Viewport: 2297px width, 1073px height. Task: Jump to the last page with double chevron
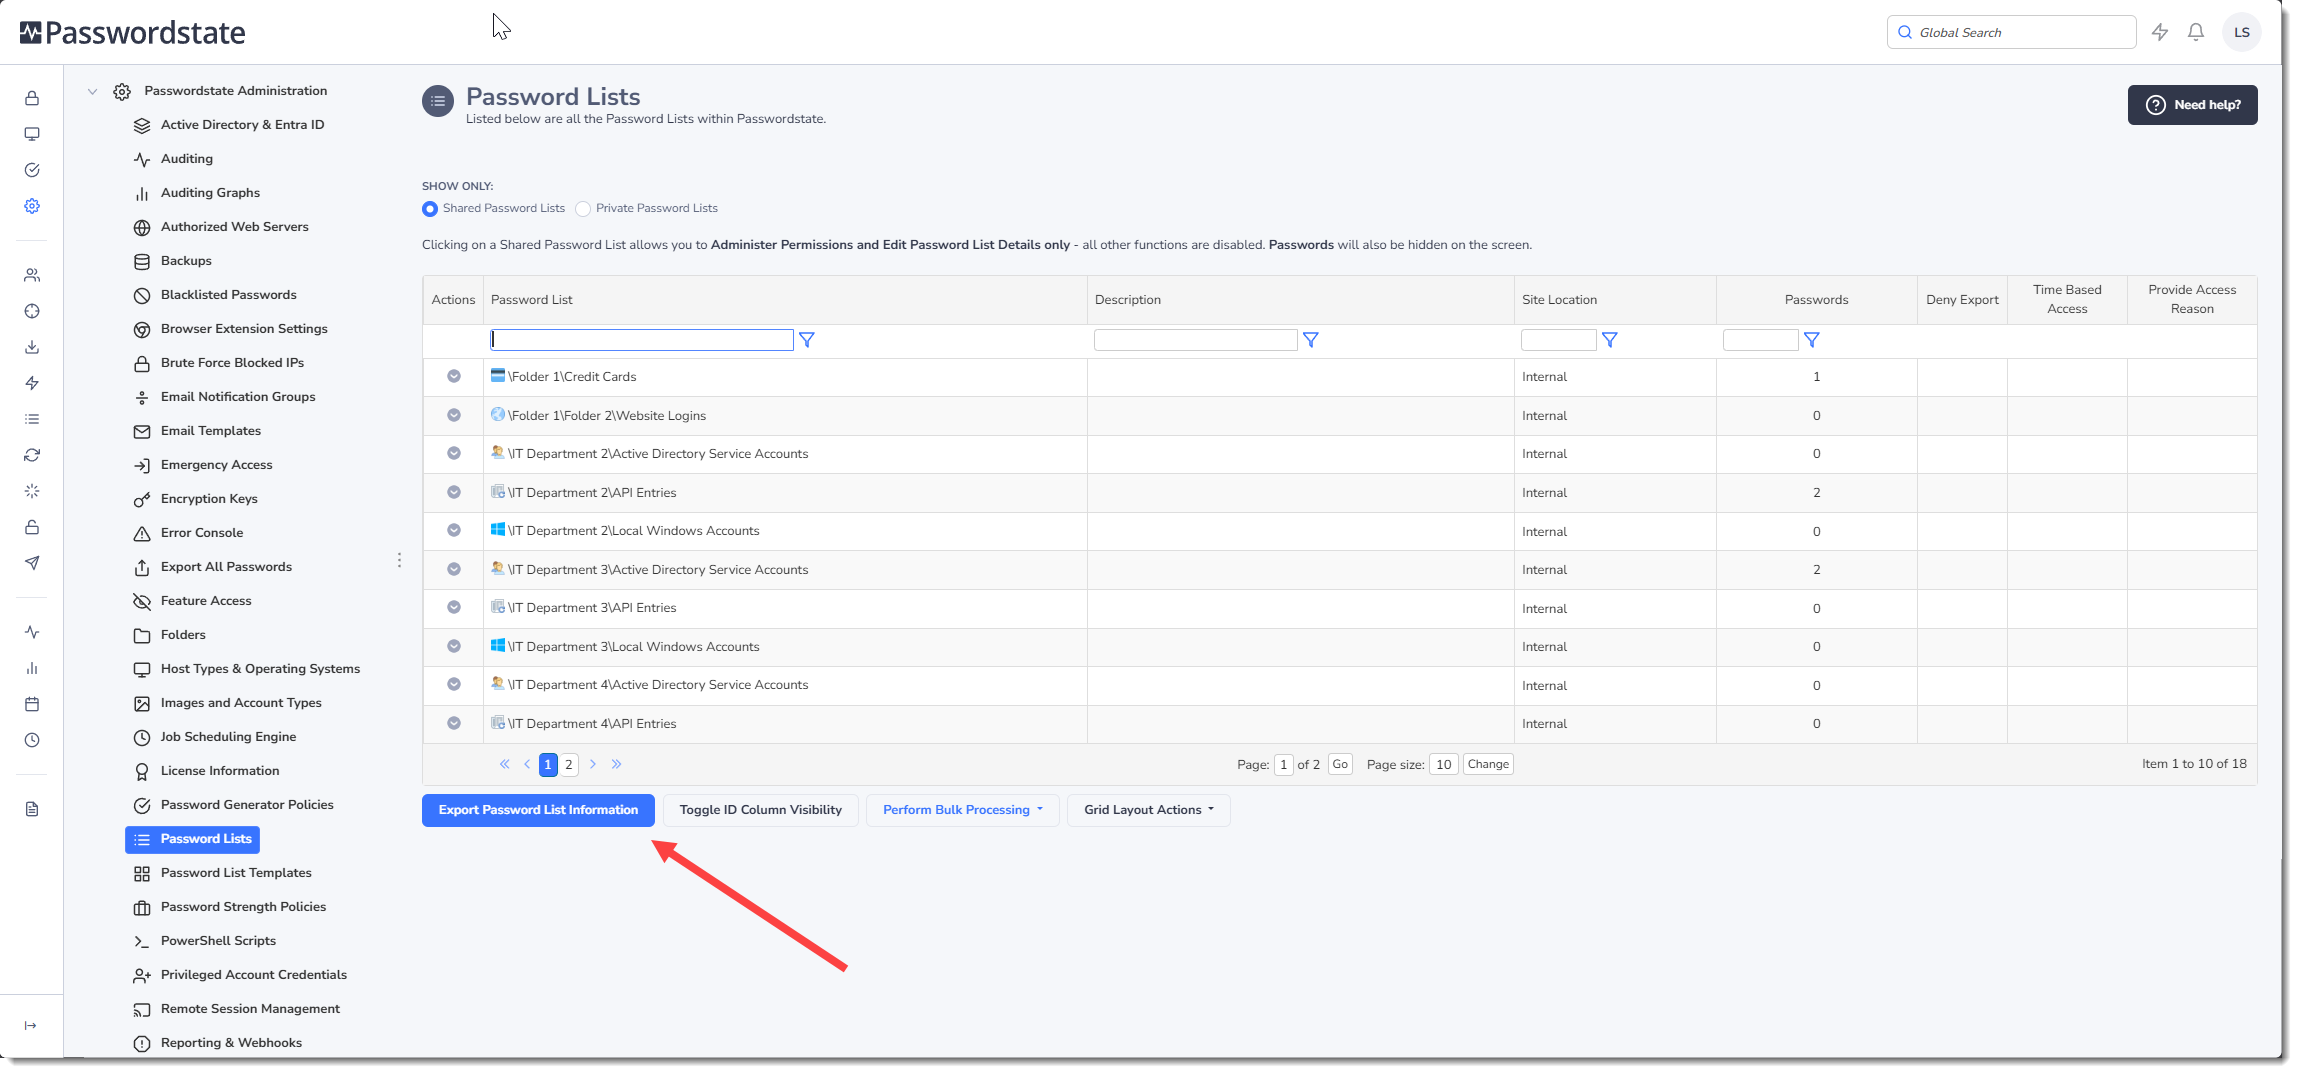click(617, 764)
